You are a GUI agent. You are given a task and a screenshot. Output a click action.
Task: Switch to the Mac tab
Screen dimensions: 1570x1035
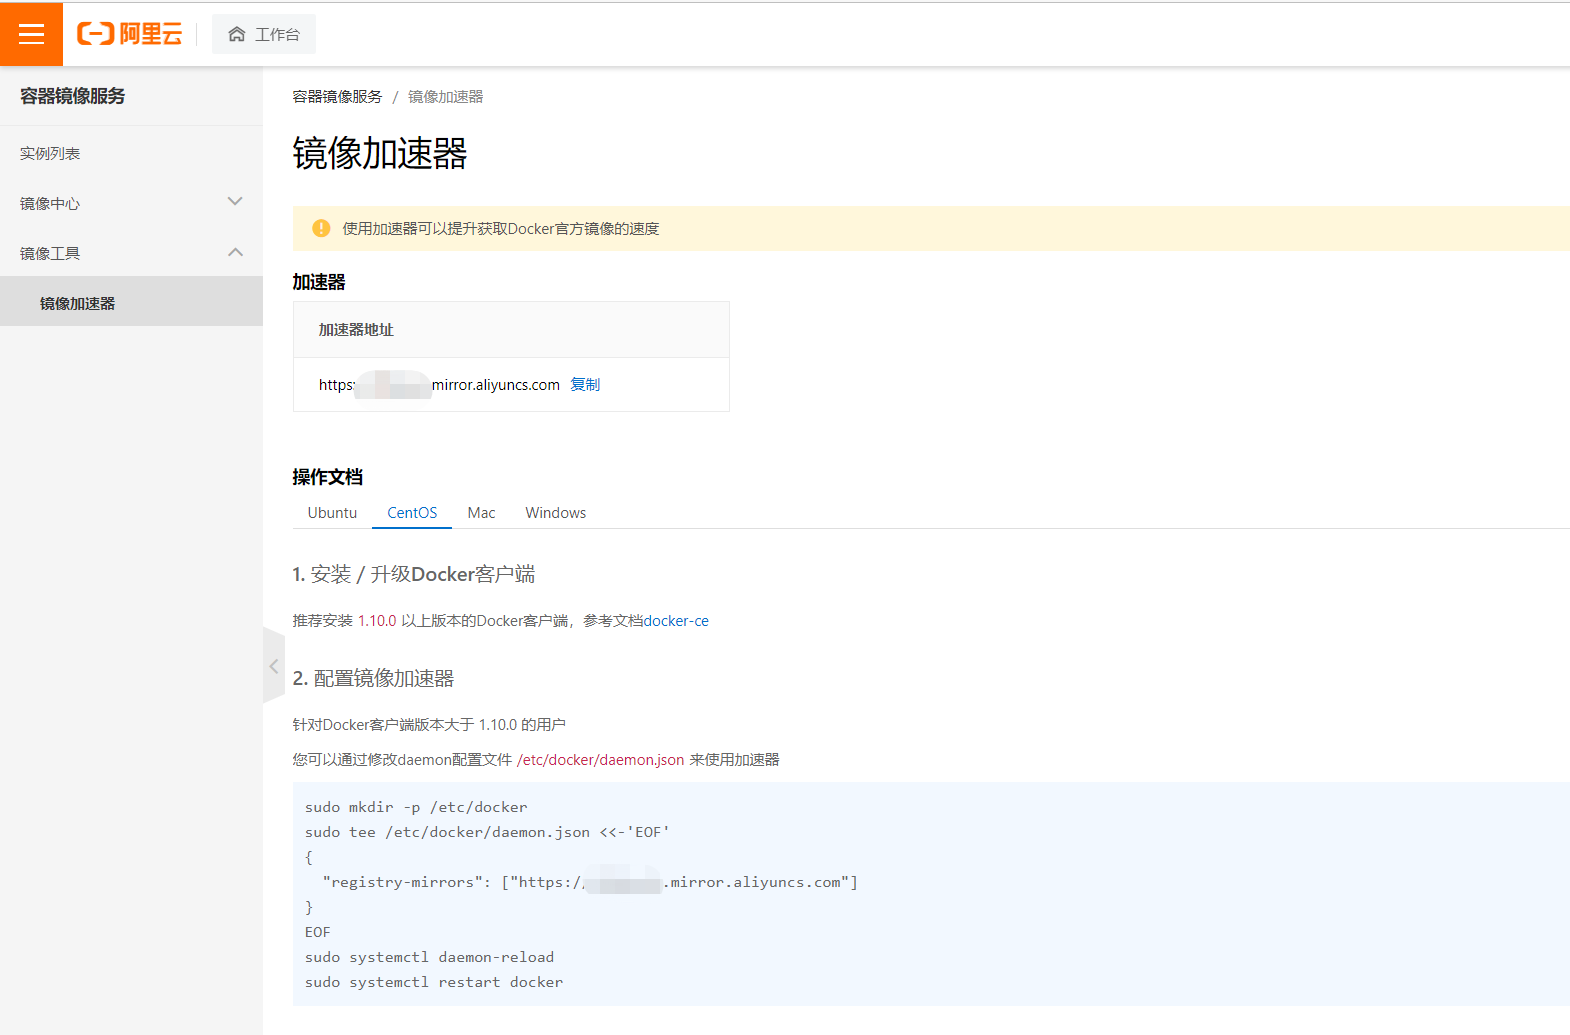[x=481, y=513]
